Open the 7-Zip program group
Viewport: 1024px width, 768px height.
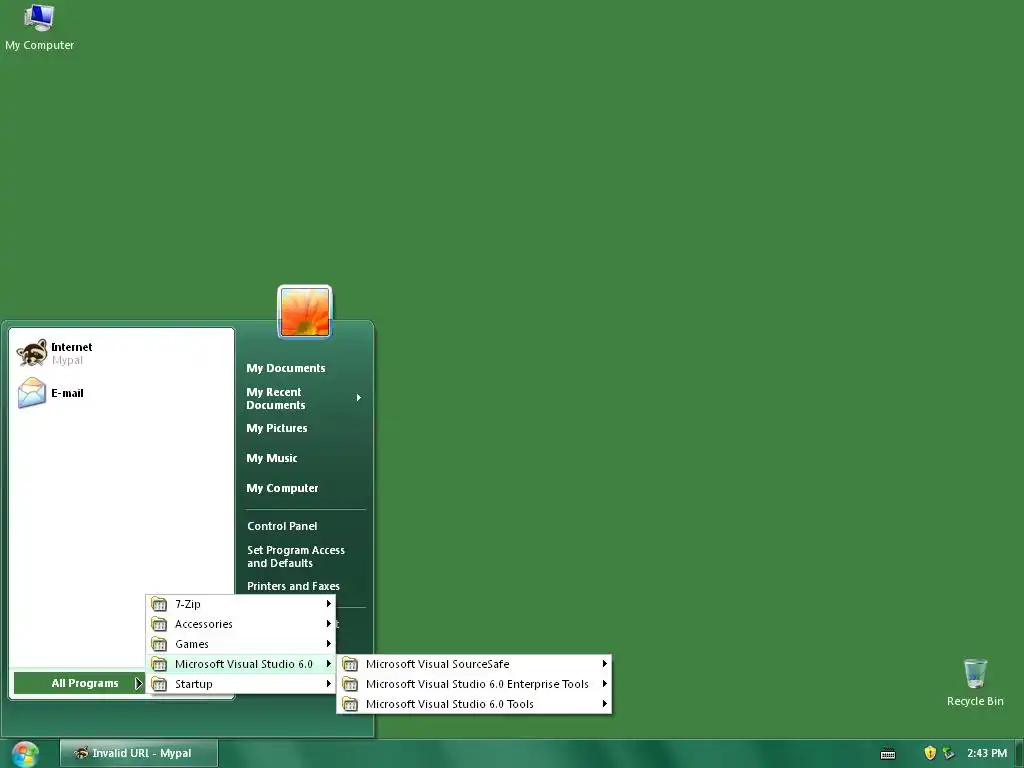[240, 604]
